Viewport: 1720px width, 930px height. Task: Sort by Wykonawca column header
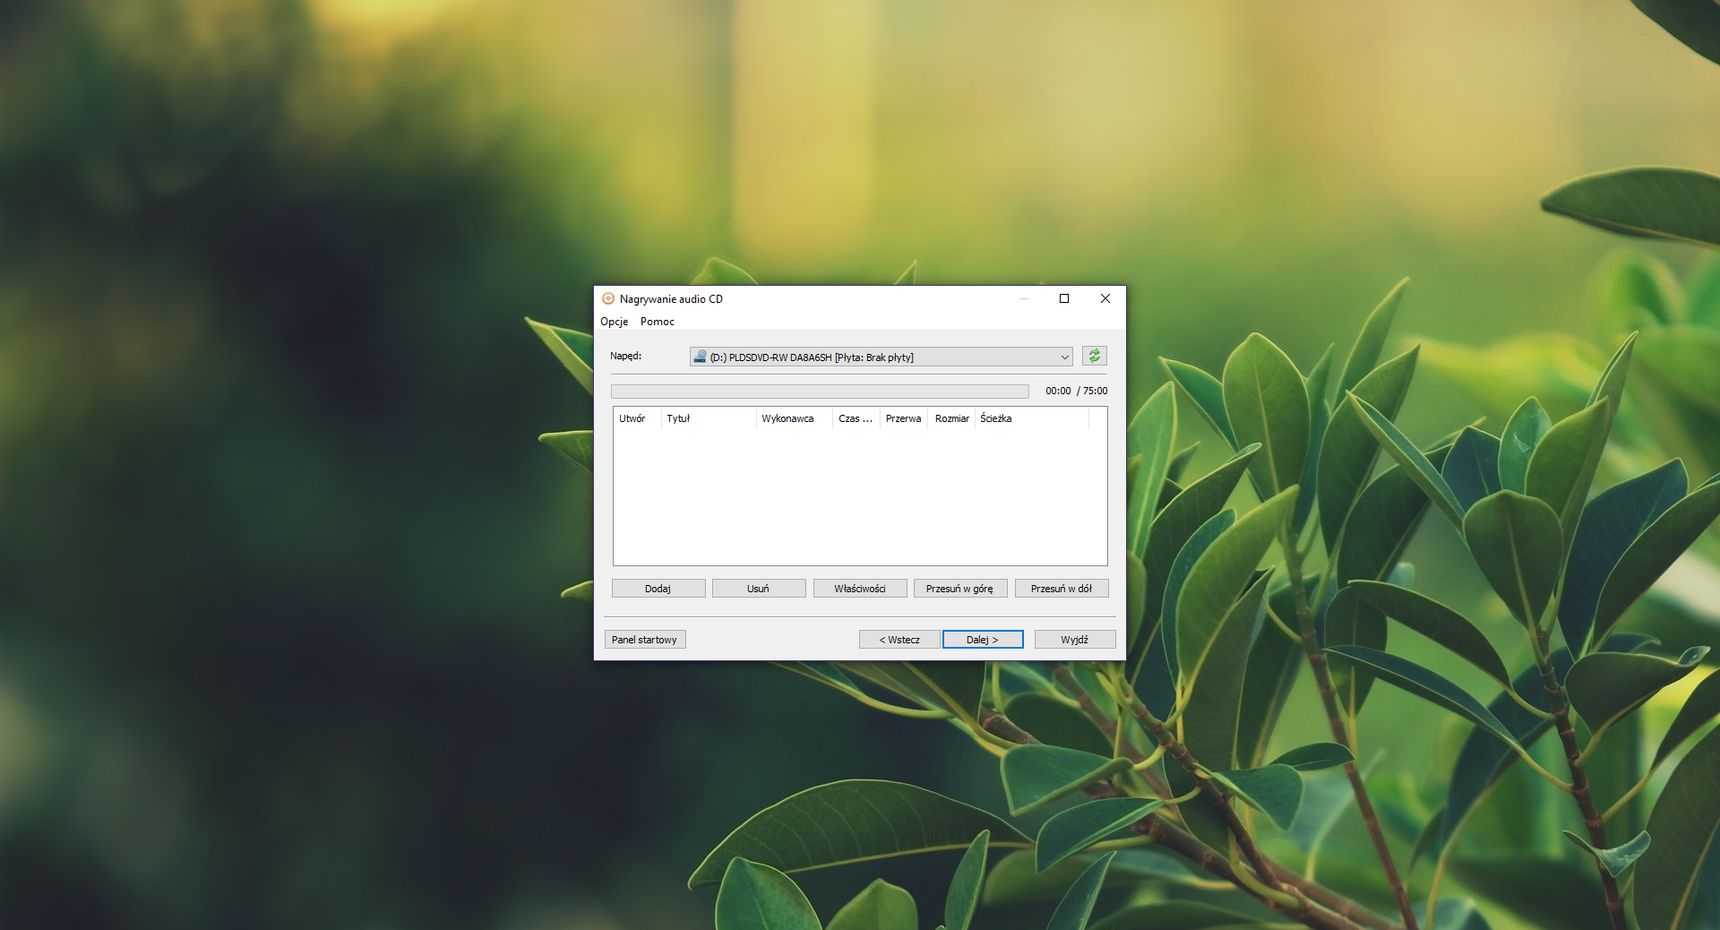click(x=794, y=418)
